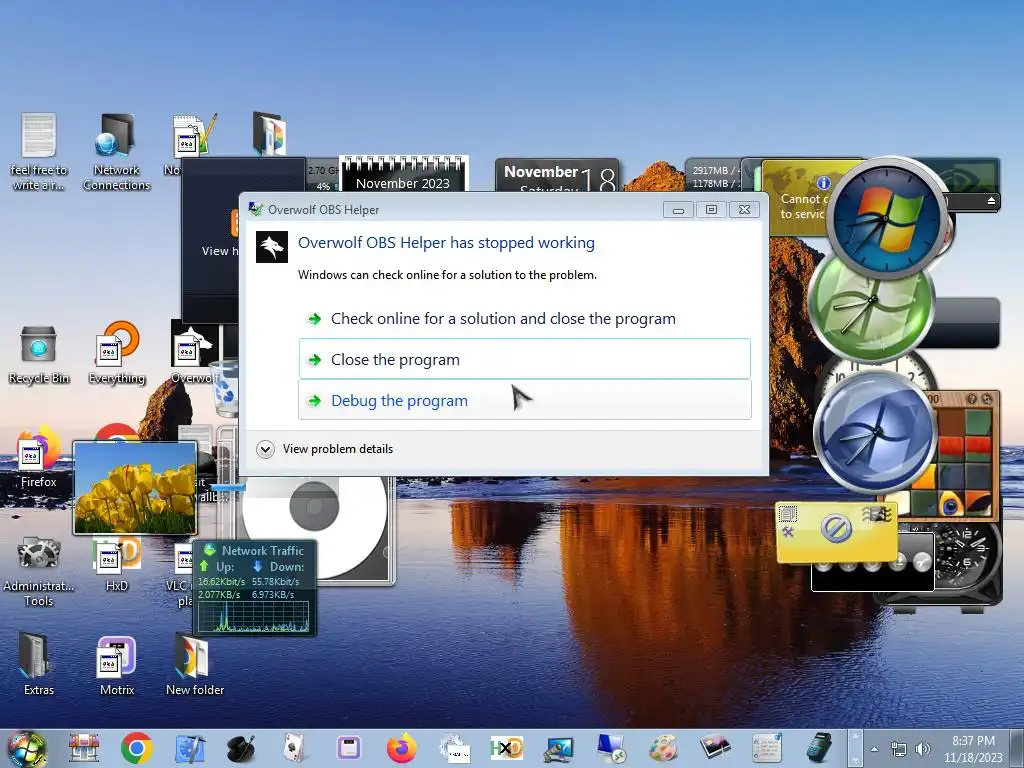The height and width of the screenshot is (768, 1024).
Task: Open the 'feel free to write a r...' text file
Action: tap(39, 153)
